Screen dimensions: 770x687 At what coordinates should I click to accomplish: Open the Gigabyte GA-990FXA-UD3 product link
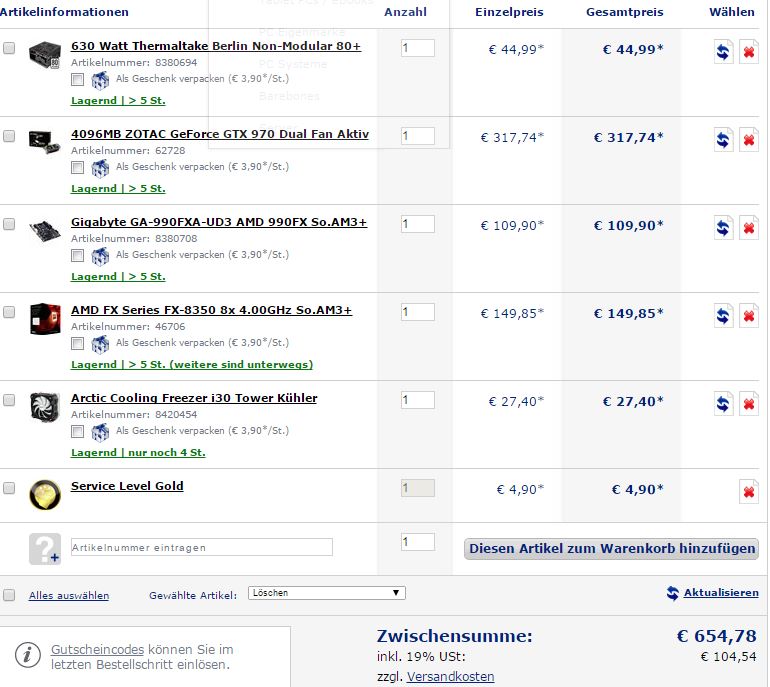pos(219,222)
